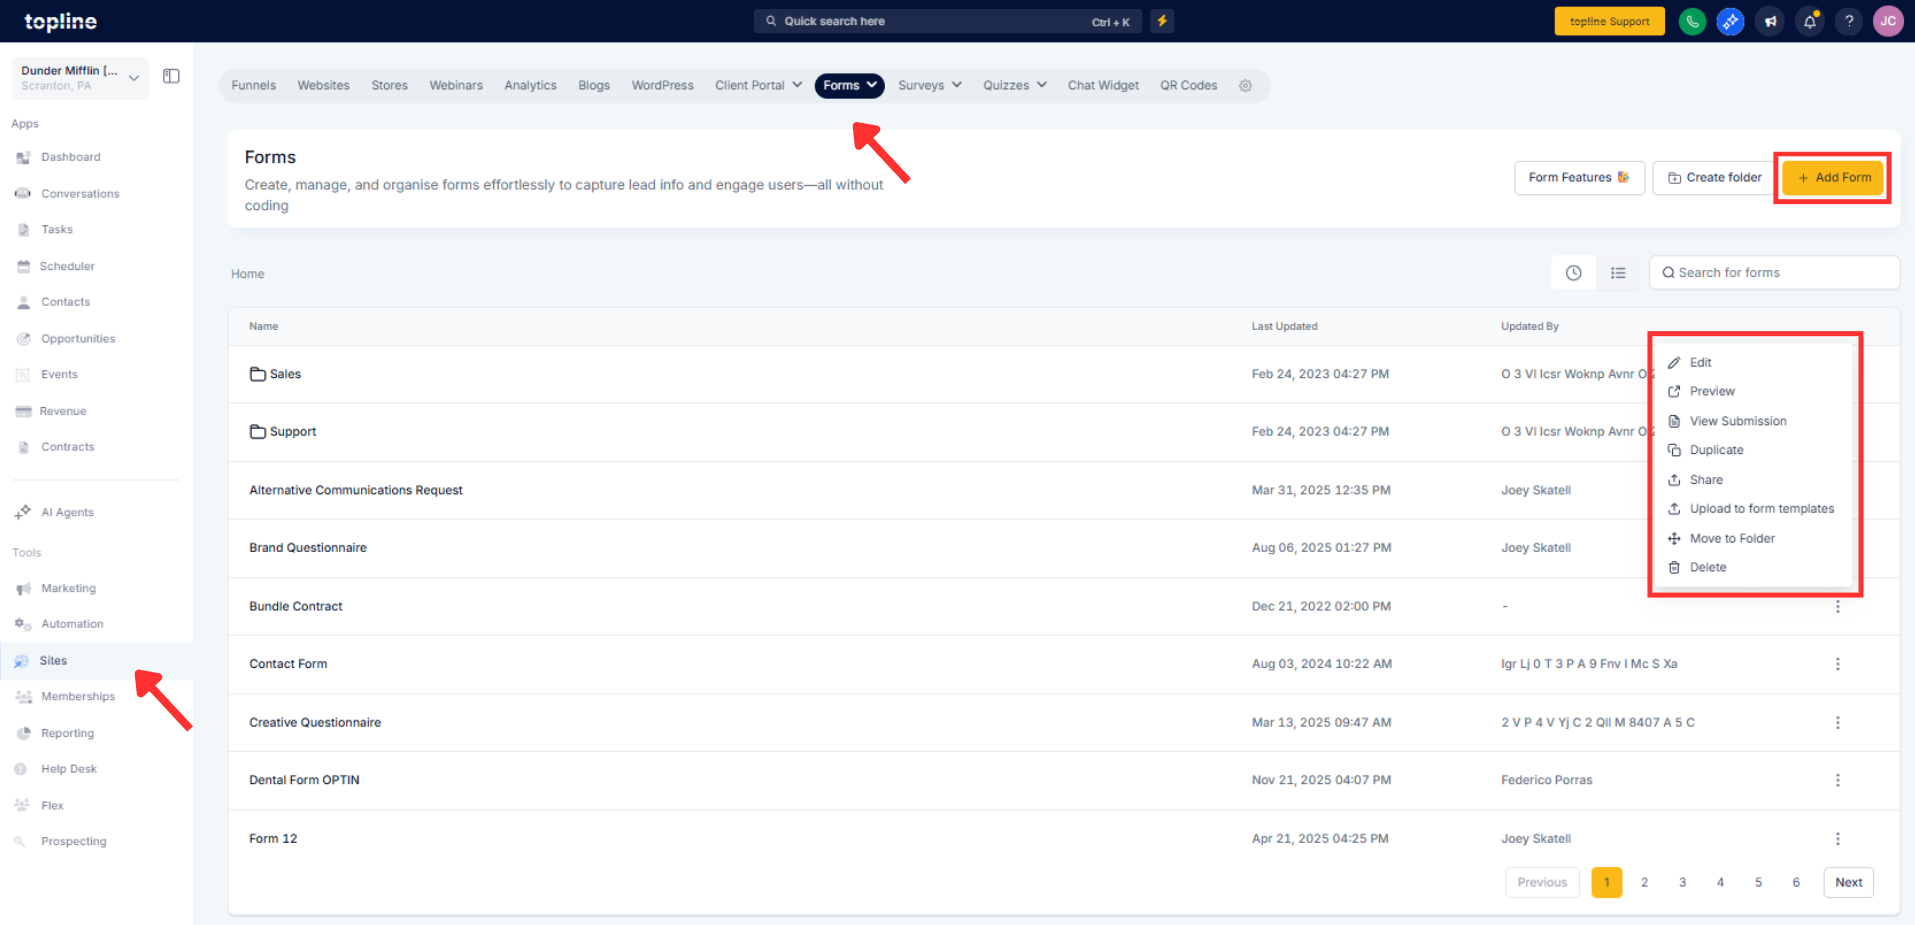Open actions menu for Contact Form row
Screen dimensions: 1915x925
click(1837, 664)
